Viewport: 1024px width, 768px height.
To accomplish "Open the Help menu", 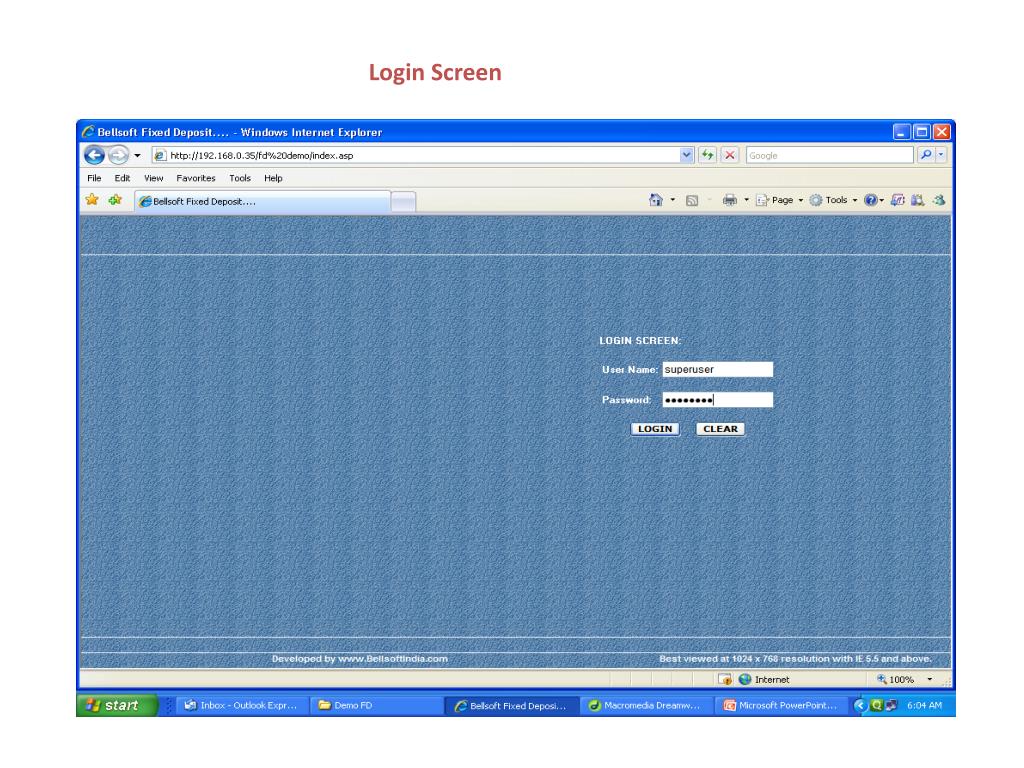I will click(273, 178).
